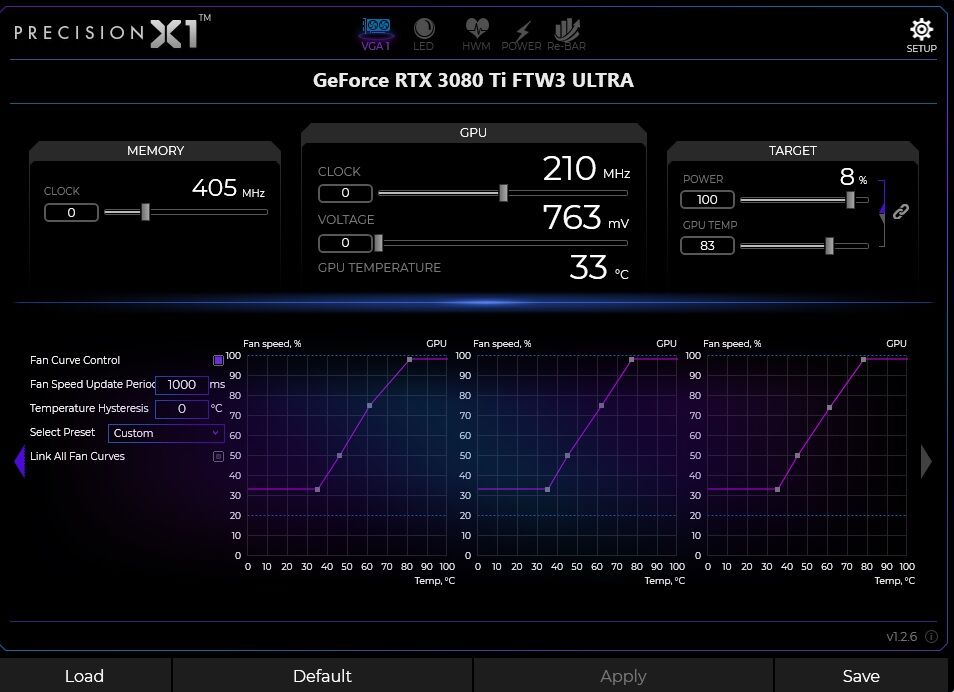Select the first fan curve's 50% control point
This screenshot has width=954, height=692.
[x=339, y=455]
